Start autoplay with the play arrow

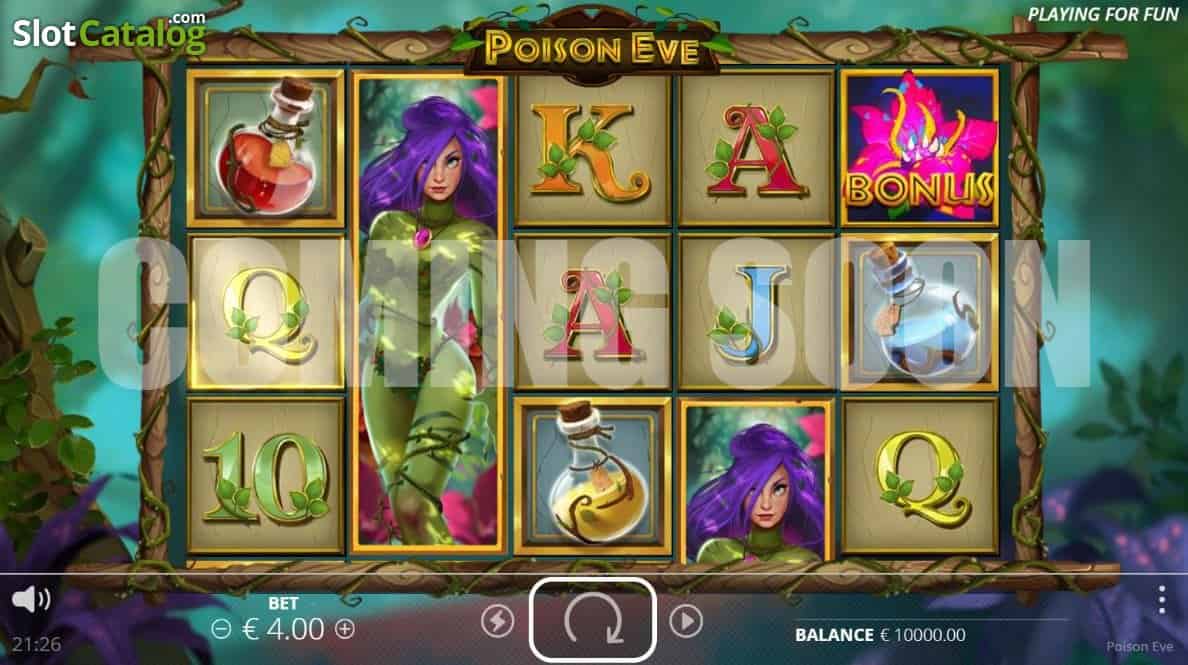click(686, 621)
